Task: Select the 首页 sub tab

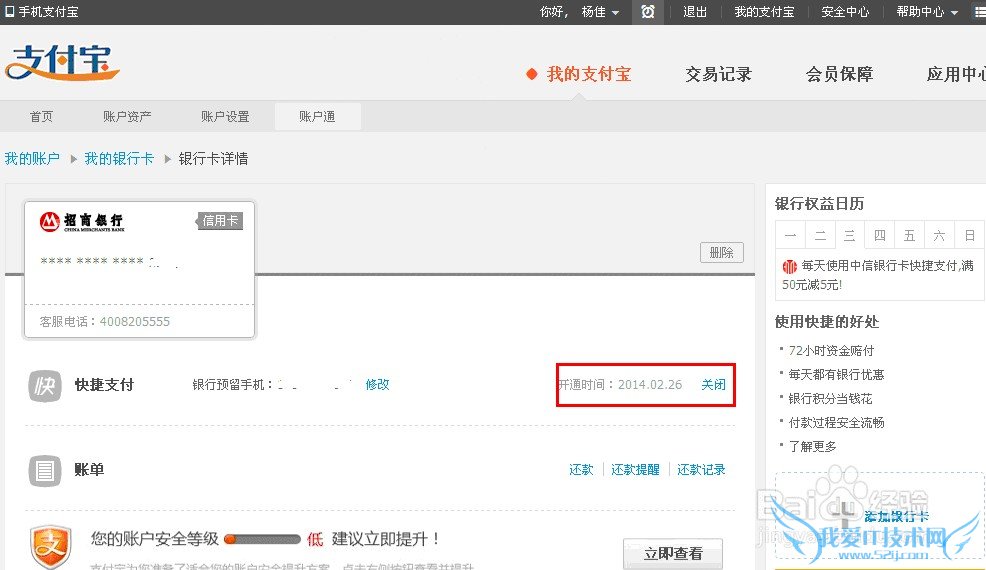Action: tap(42, 116)
